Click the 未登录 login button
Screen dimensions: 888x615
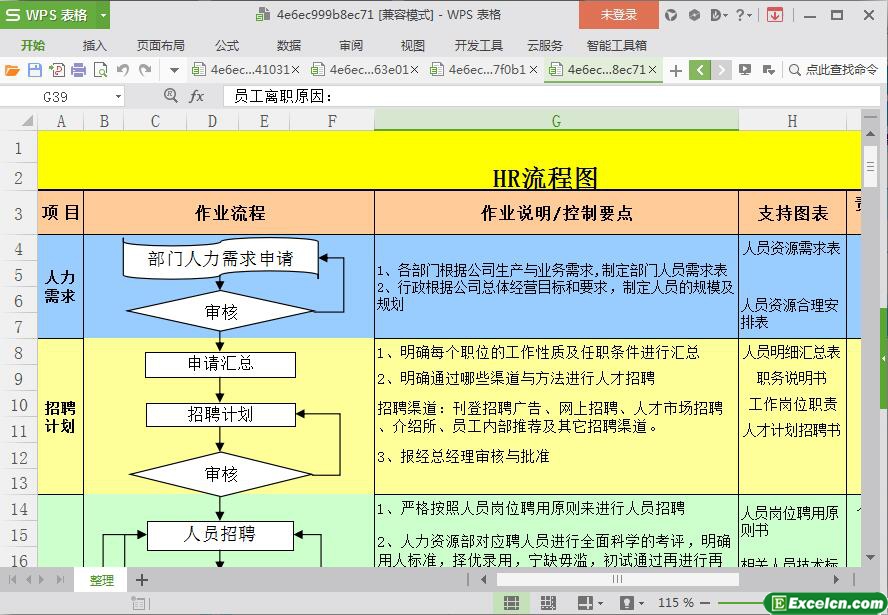coord(619,15)
